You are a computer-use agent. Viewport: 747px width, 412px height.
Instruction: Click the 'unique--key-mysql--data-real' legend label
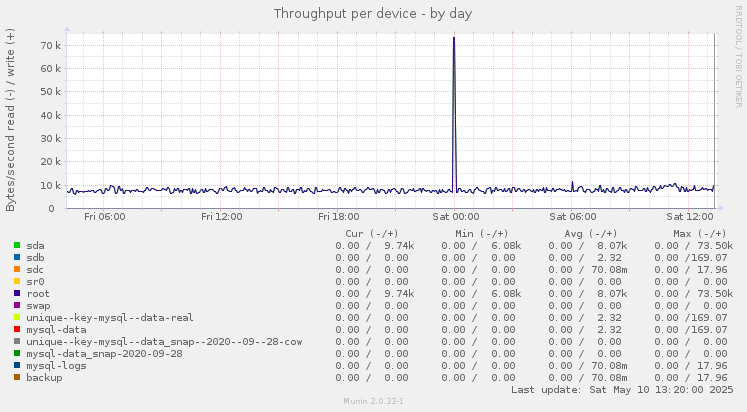[110, 318]
